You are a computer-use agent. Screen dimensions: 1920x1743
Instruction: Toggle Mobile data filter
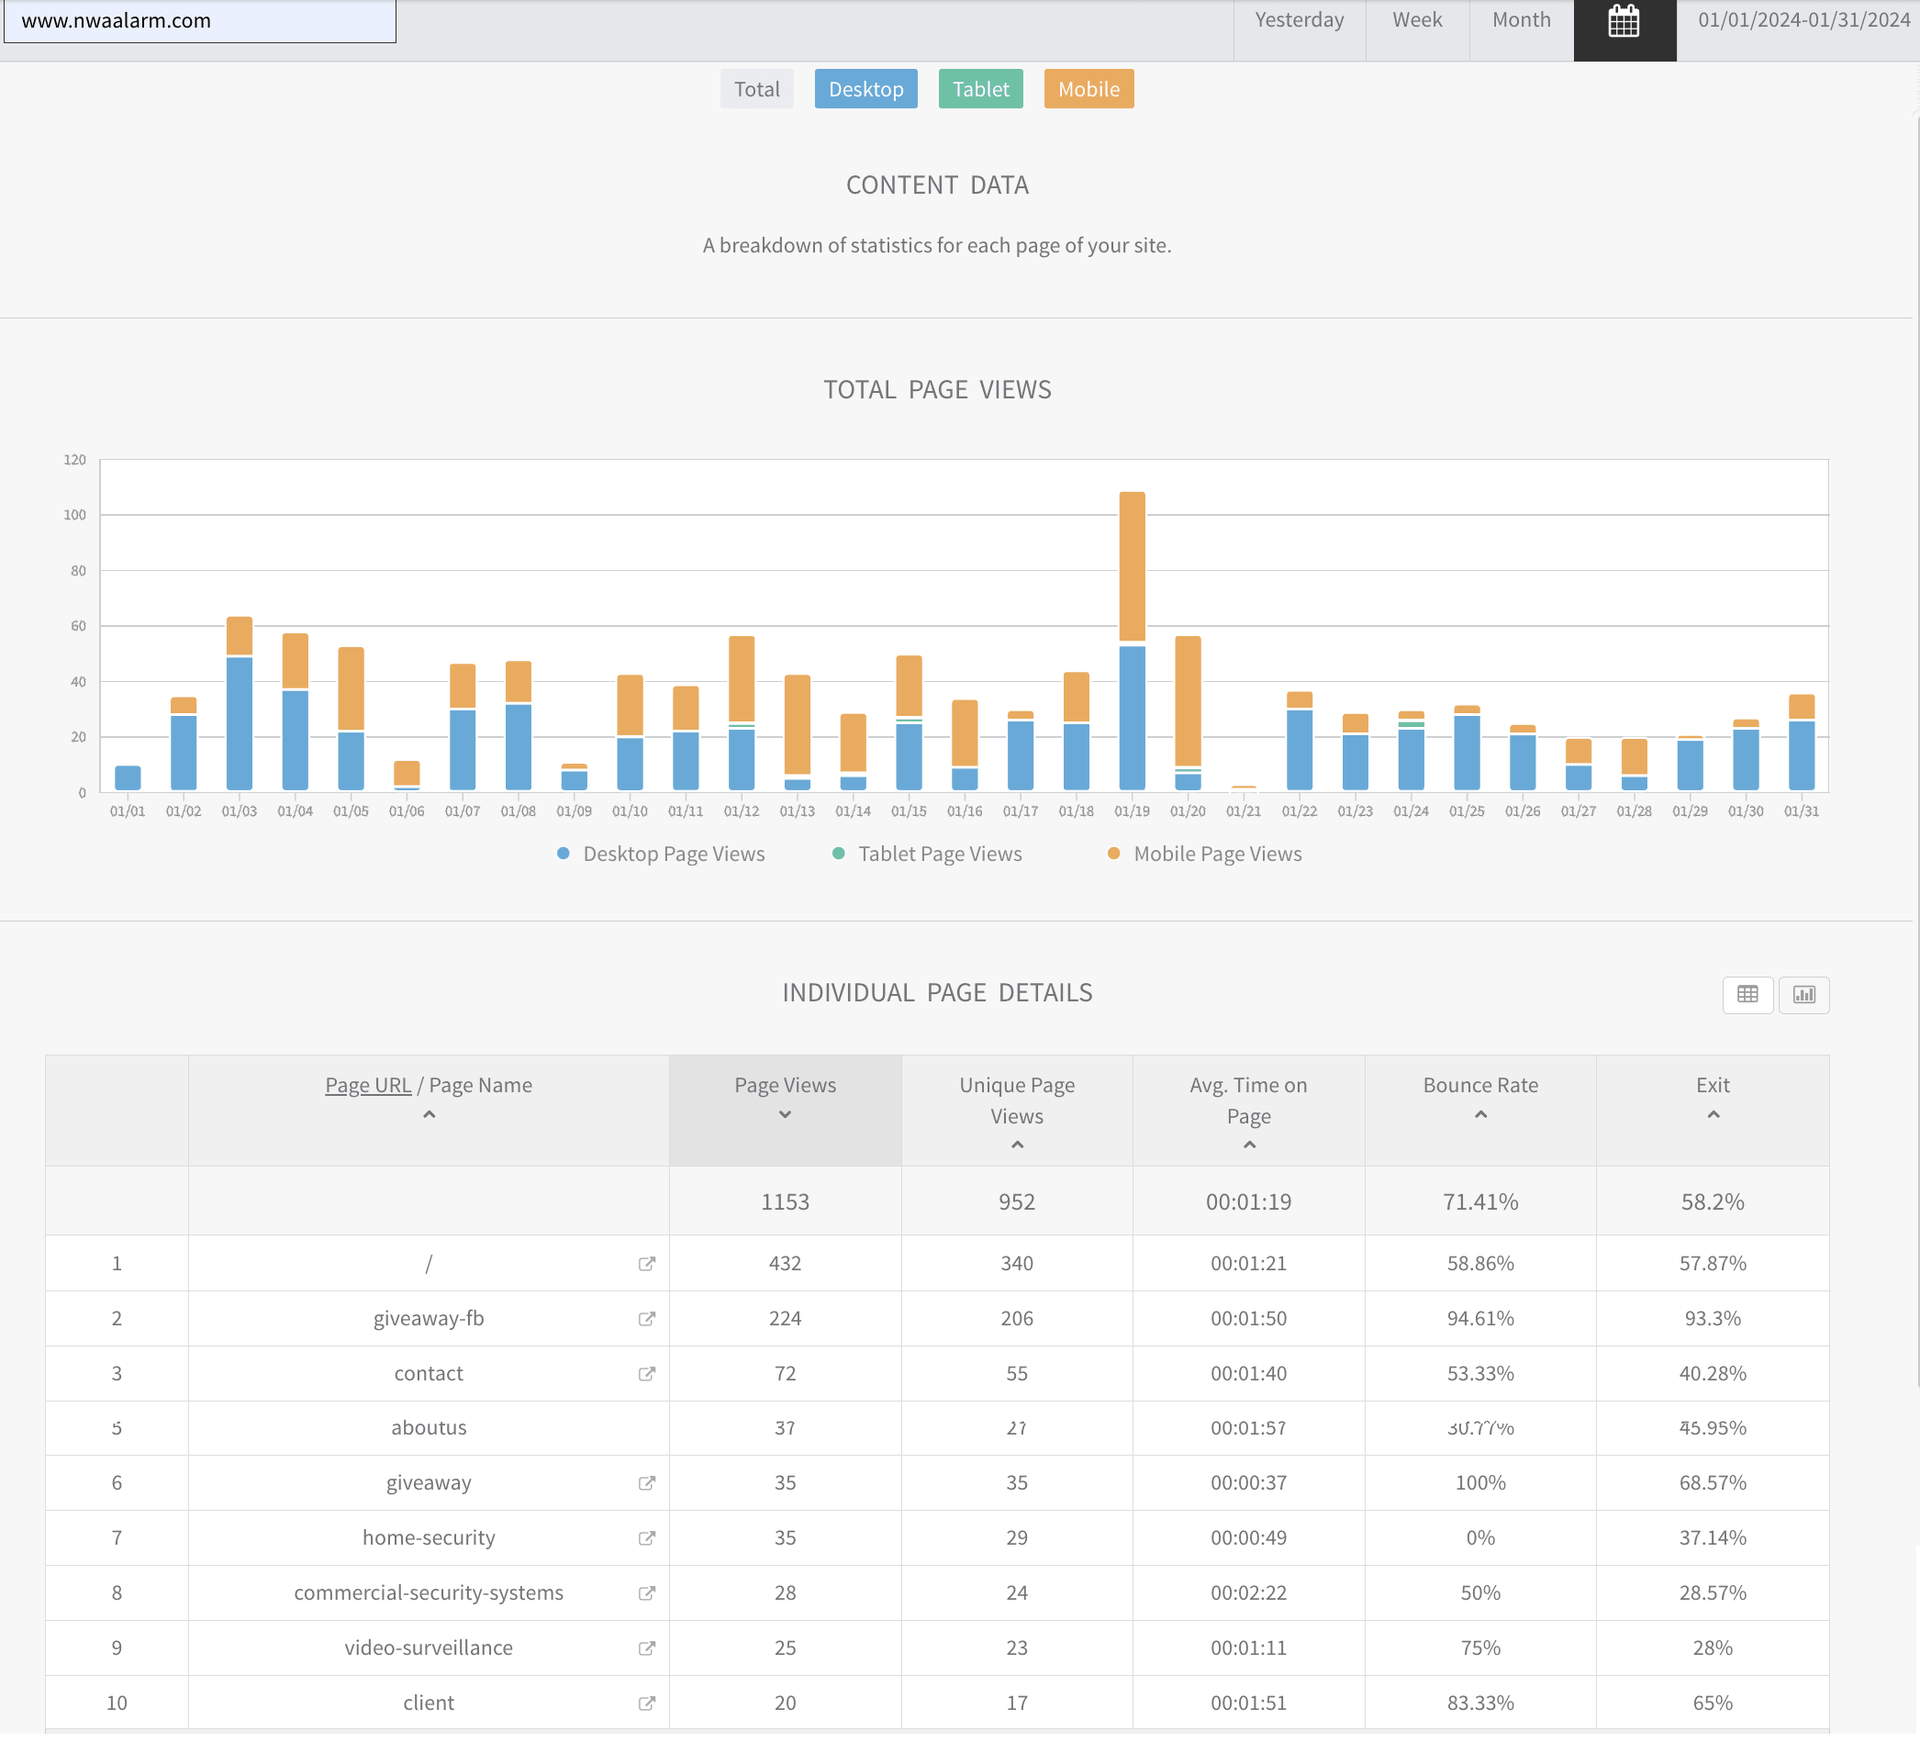click(x=1088, y=89)
